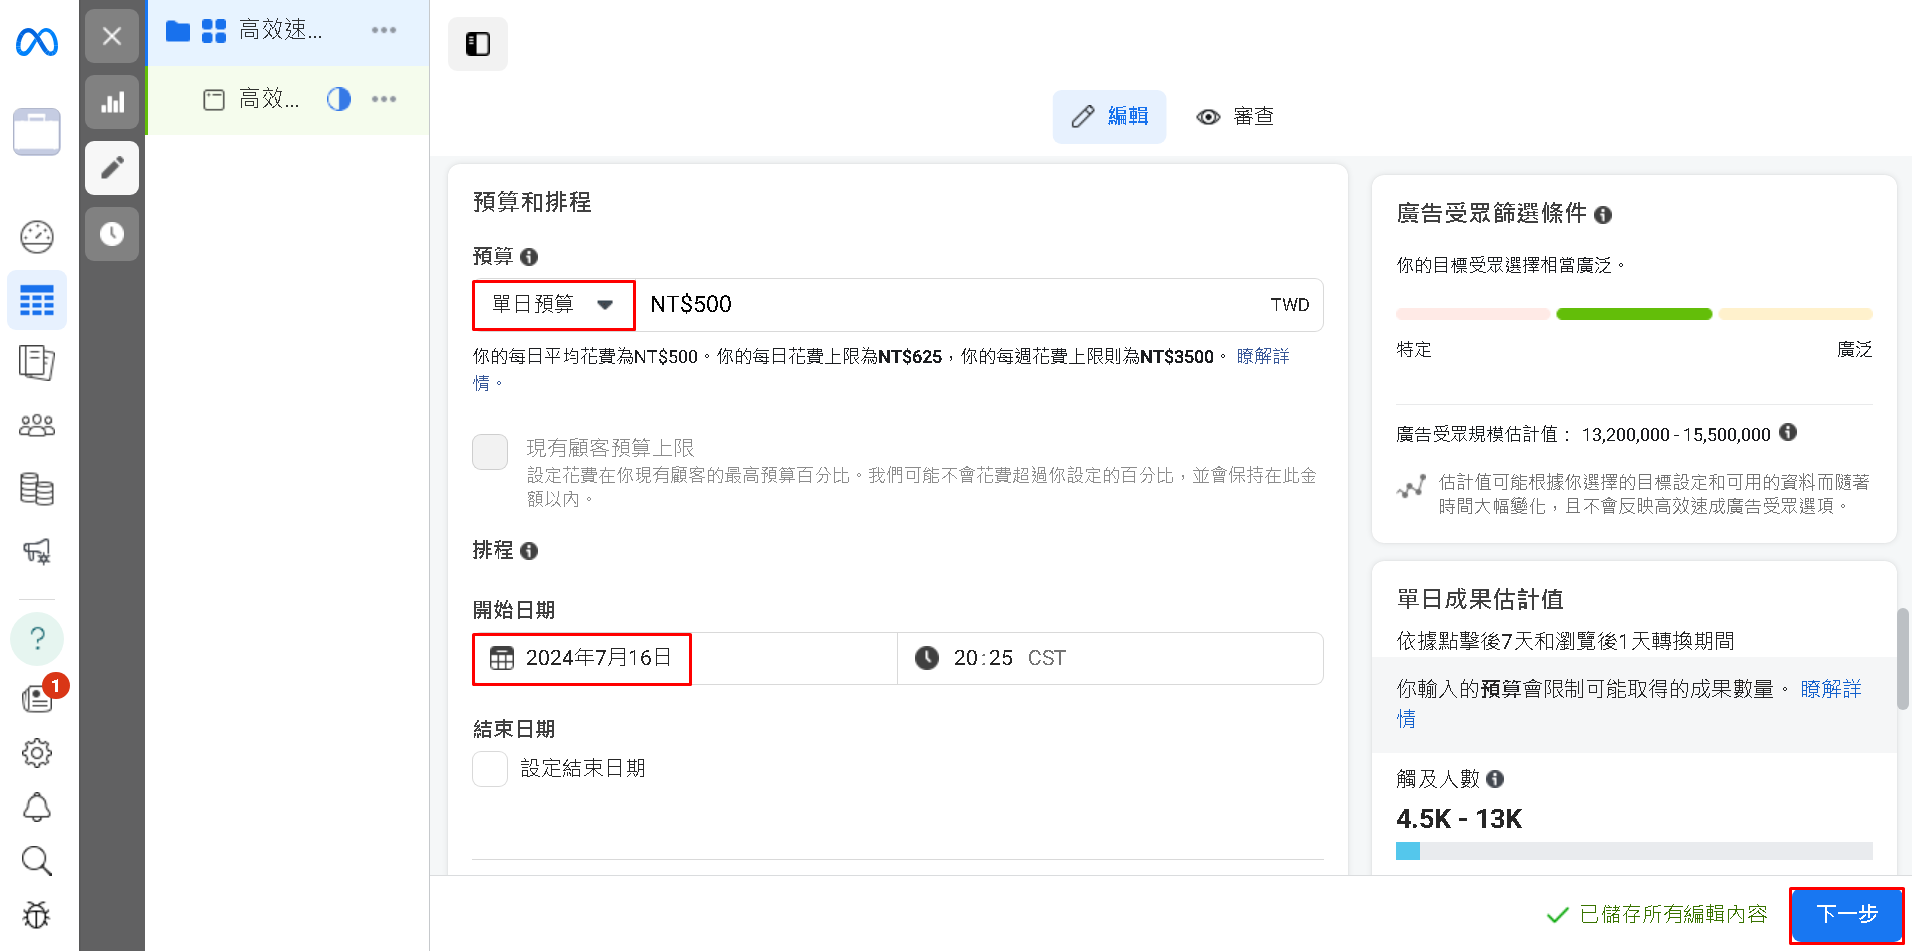Open the bar chart performance view
Image resolution: width=1912 pixels, height=951 pixels.
pos(112,102)
